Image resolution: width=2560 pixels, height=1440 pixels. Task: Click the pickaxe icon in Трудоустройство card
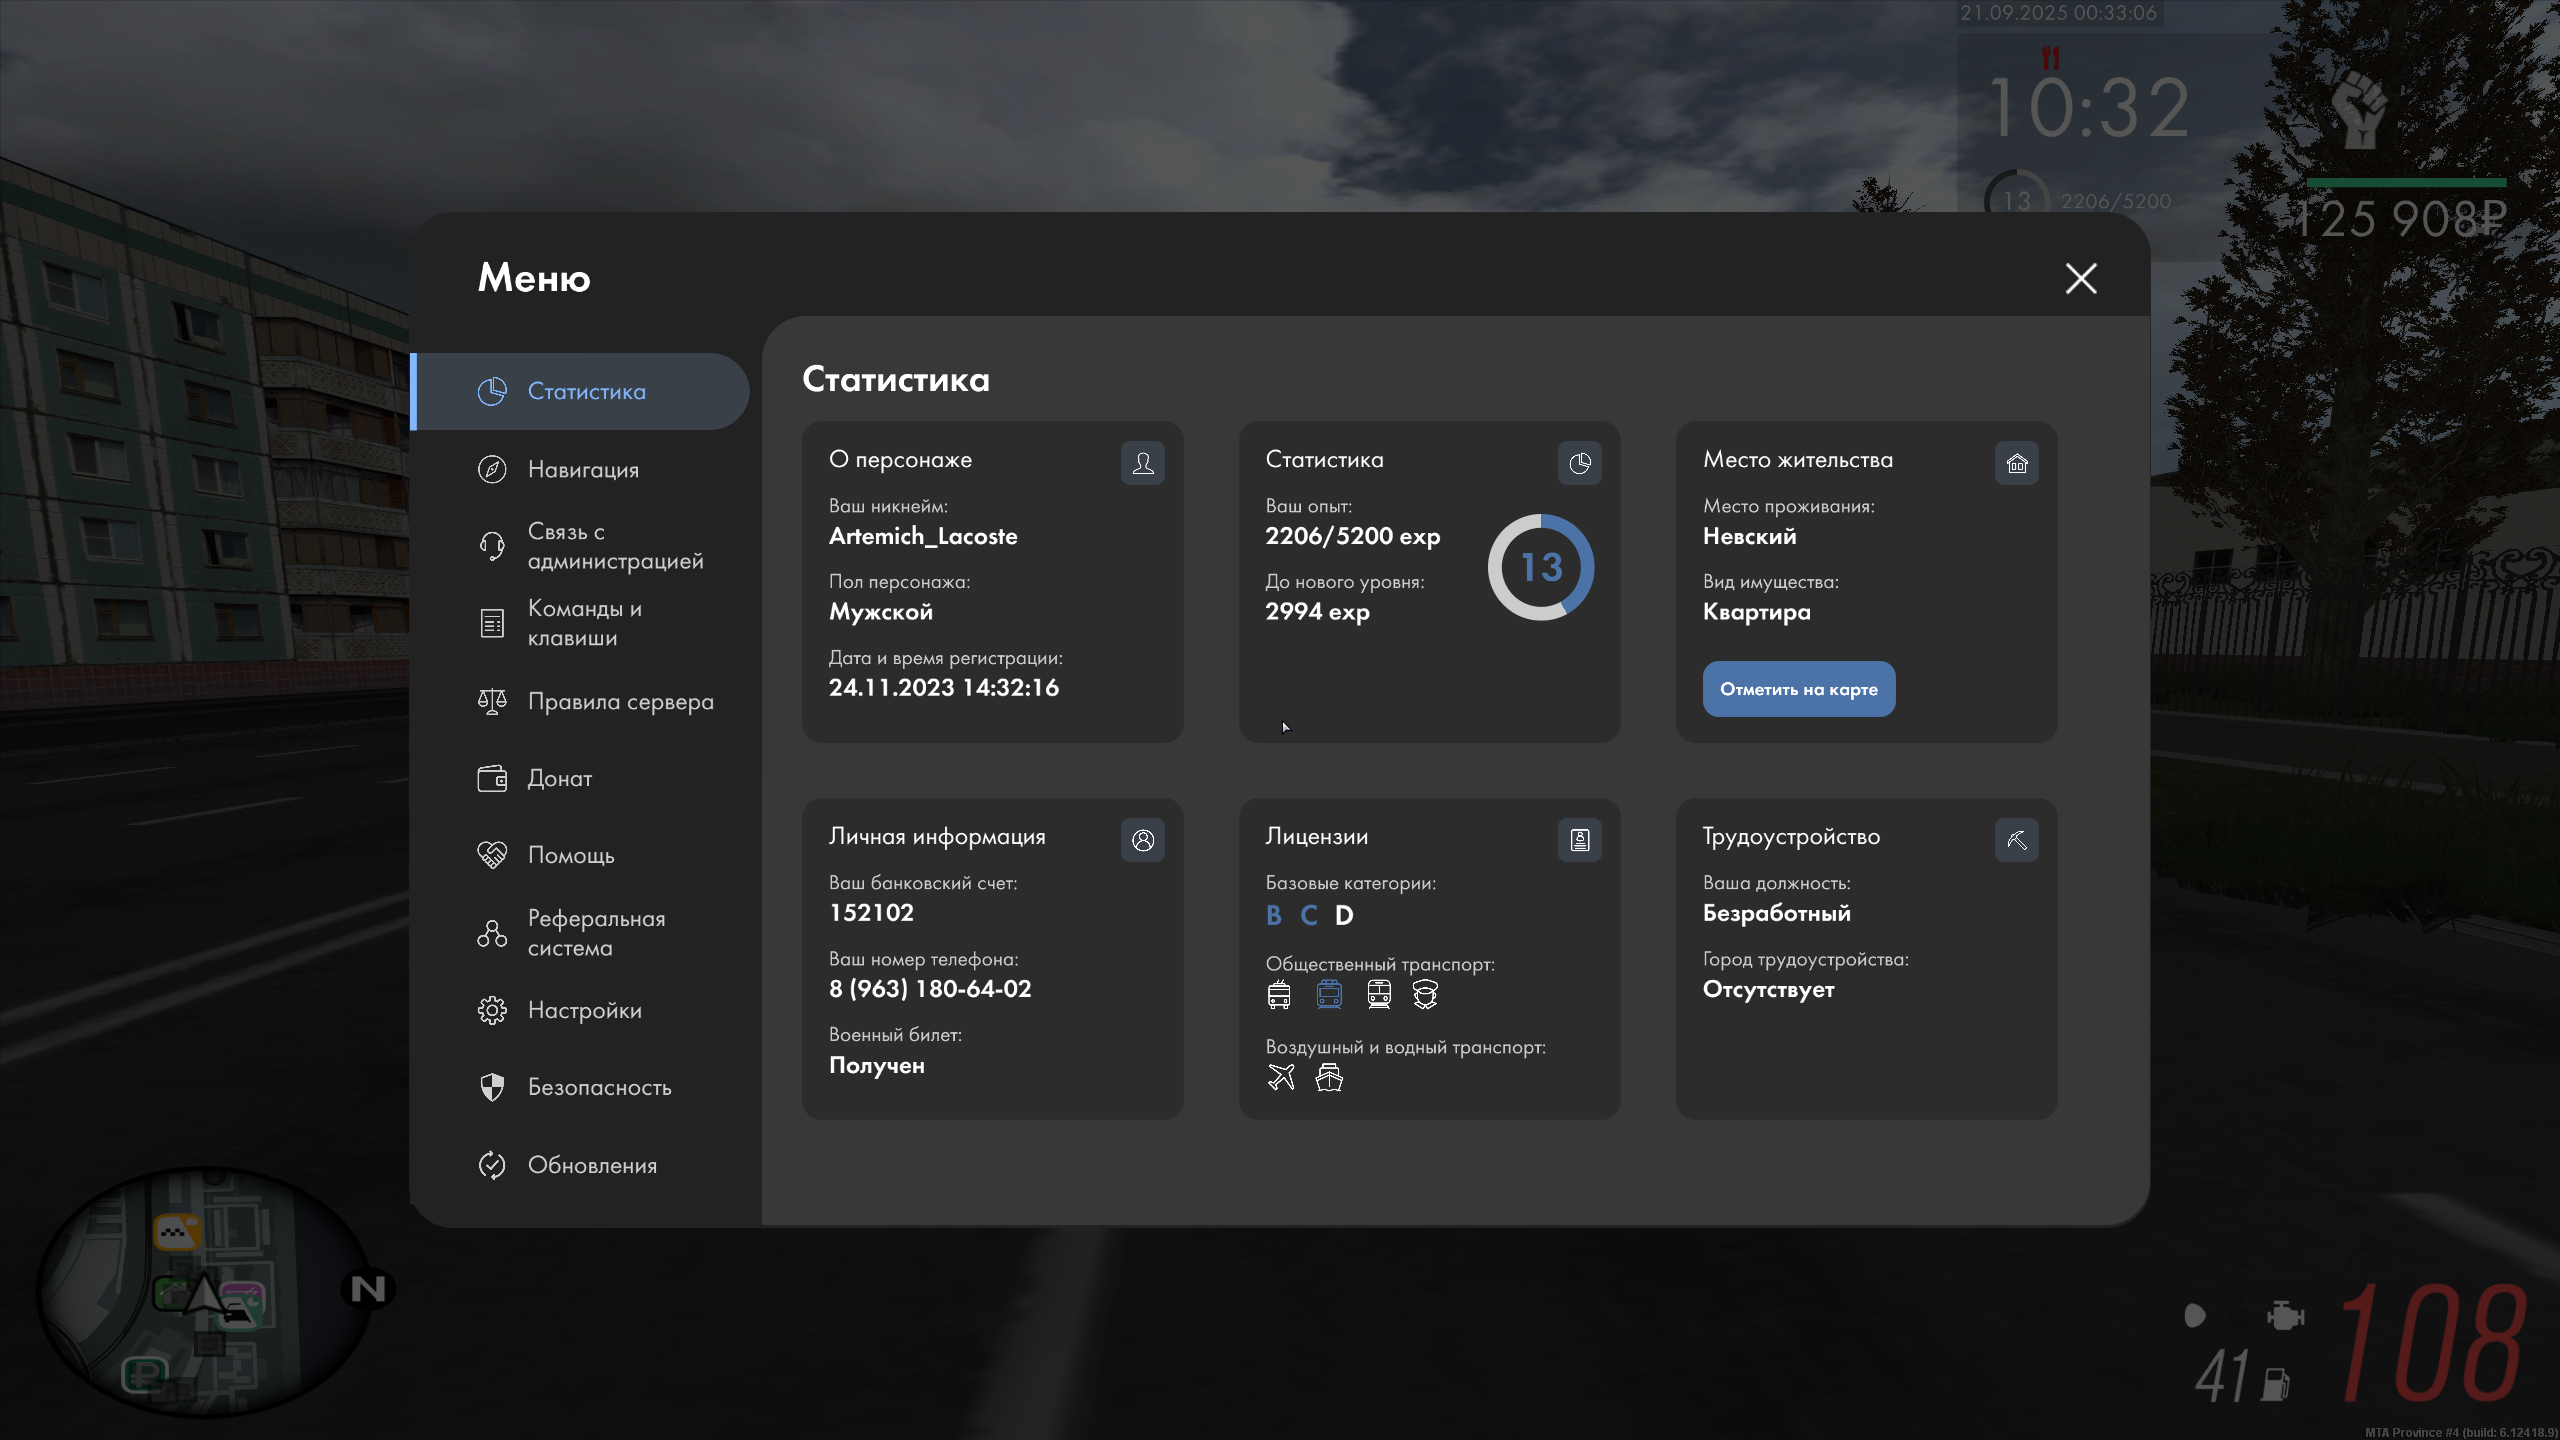(x=2016, y=840)
